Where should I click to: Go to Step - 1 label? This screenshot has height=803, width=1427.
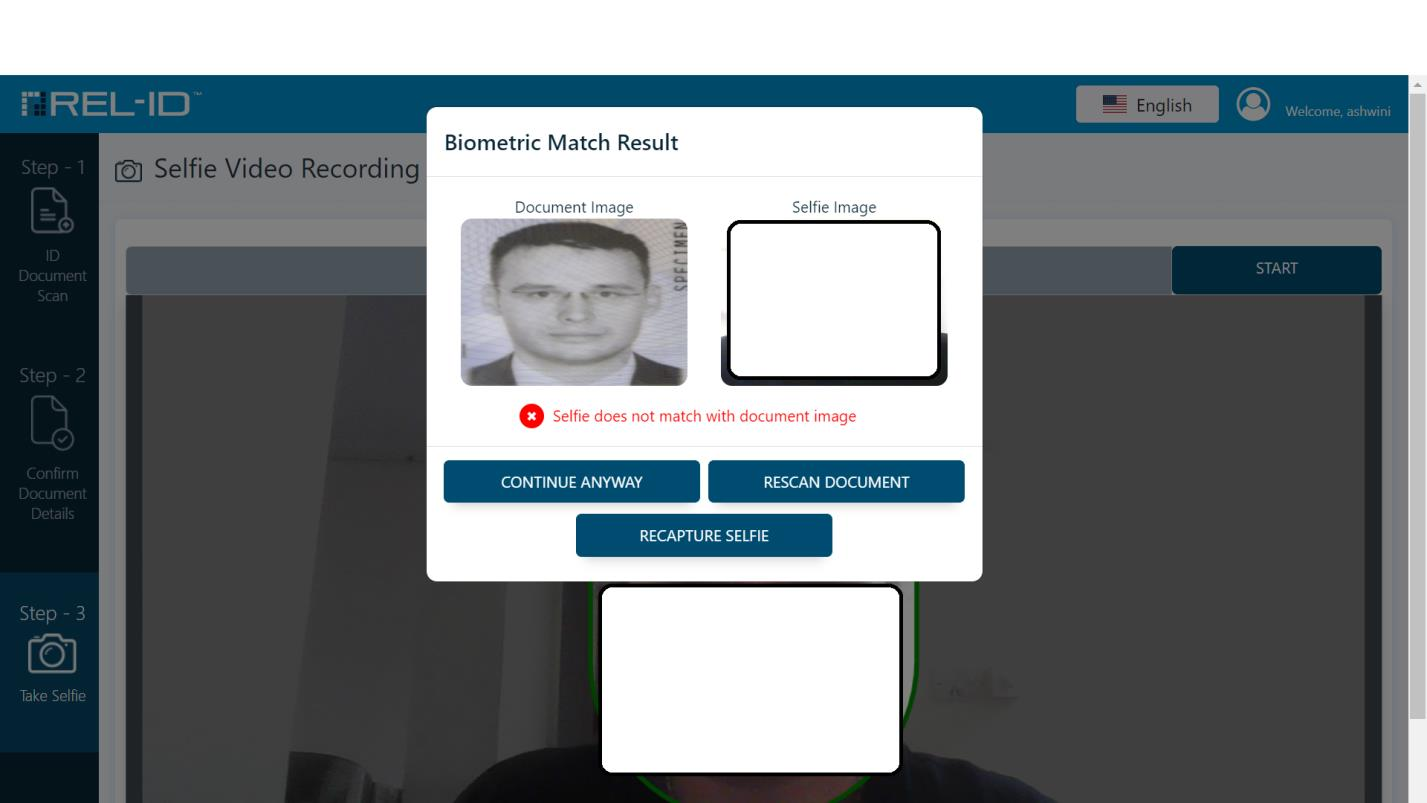[x=53, y=167]
